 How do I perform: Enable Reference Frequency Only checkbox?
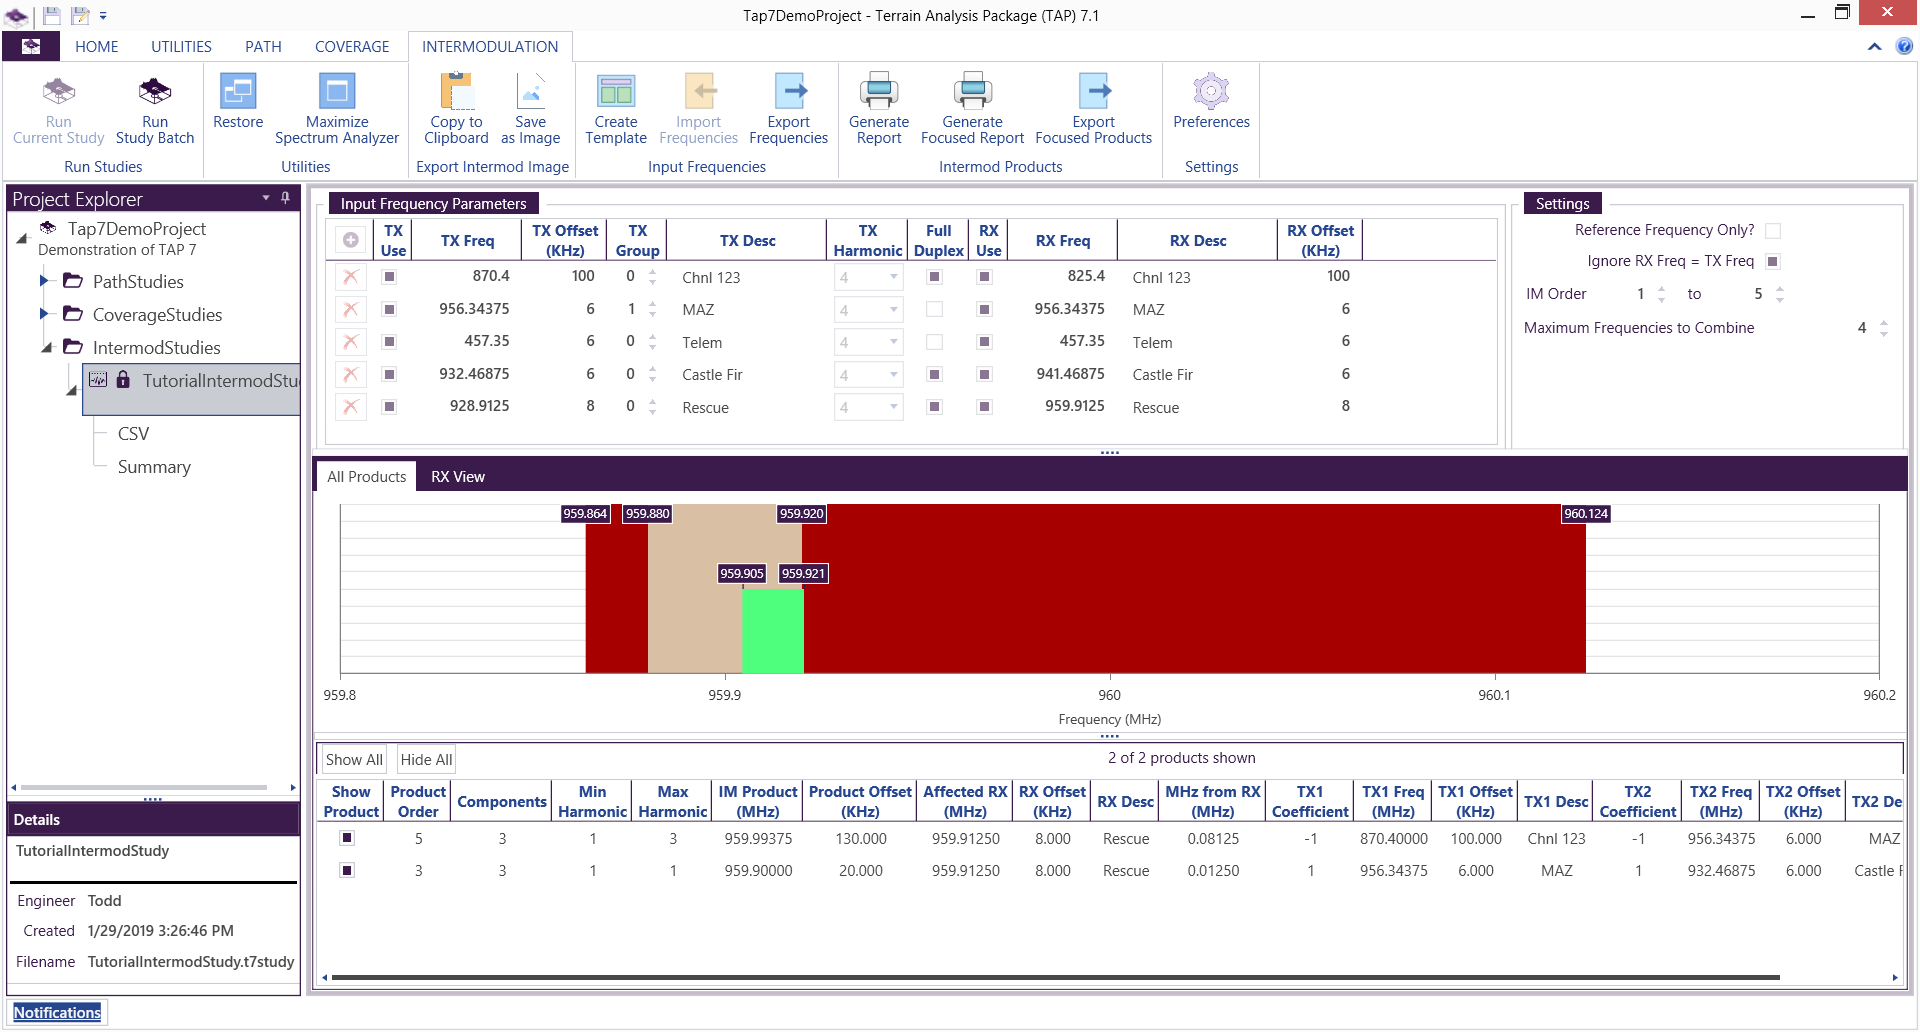coord(1773,231)
